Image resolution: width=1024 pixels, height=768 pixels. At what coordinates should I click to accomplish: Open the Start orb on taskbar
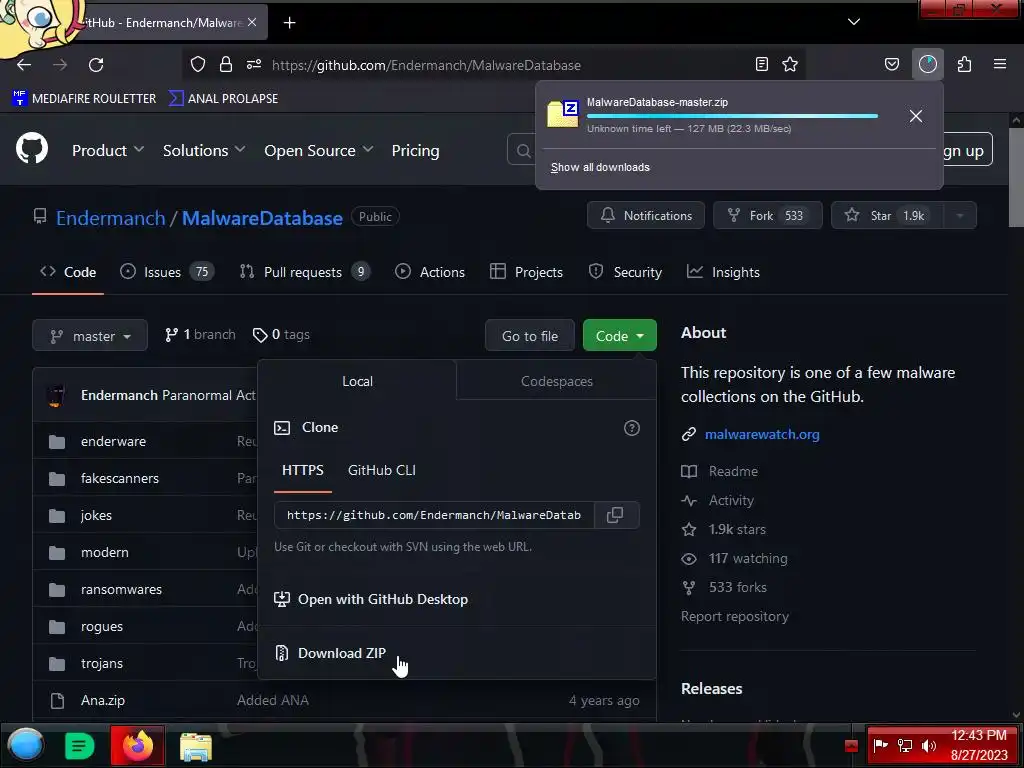pyautogui.click(x=25, y=745)
